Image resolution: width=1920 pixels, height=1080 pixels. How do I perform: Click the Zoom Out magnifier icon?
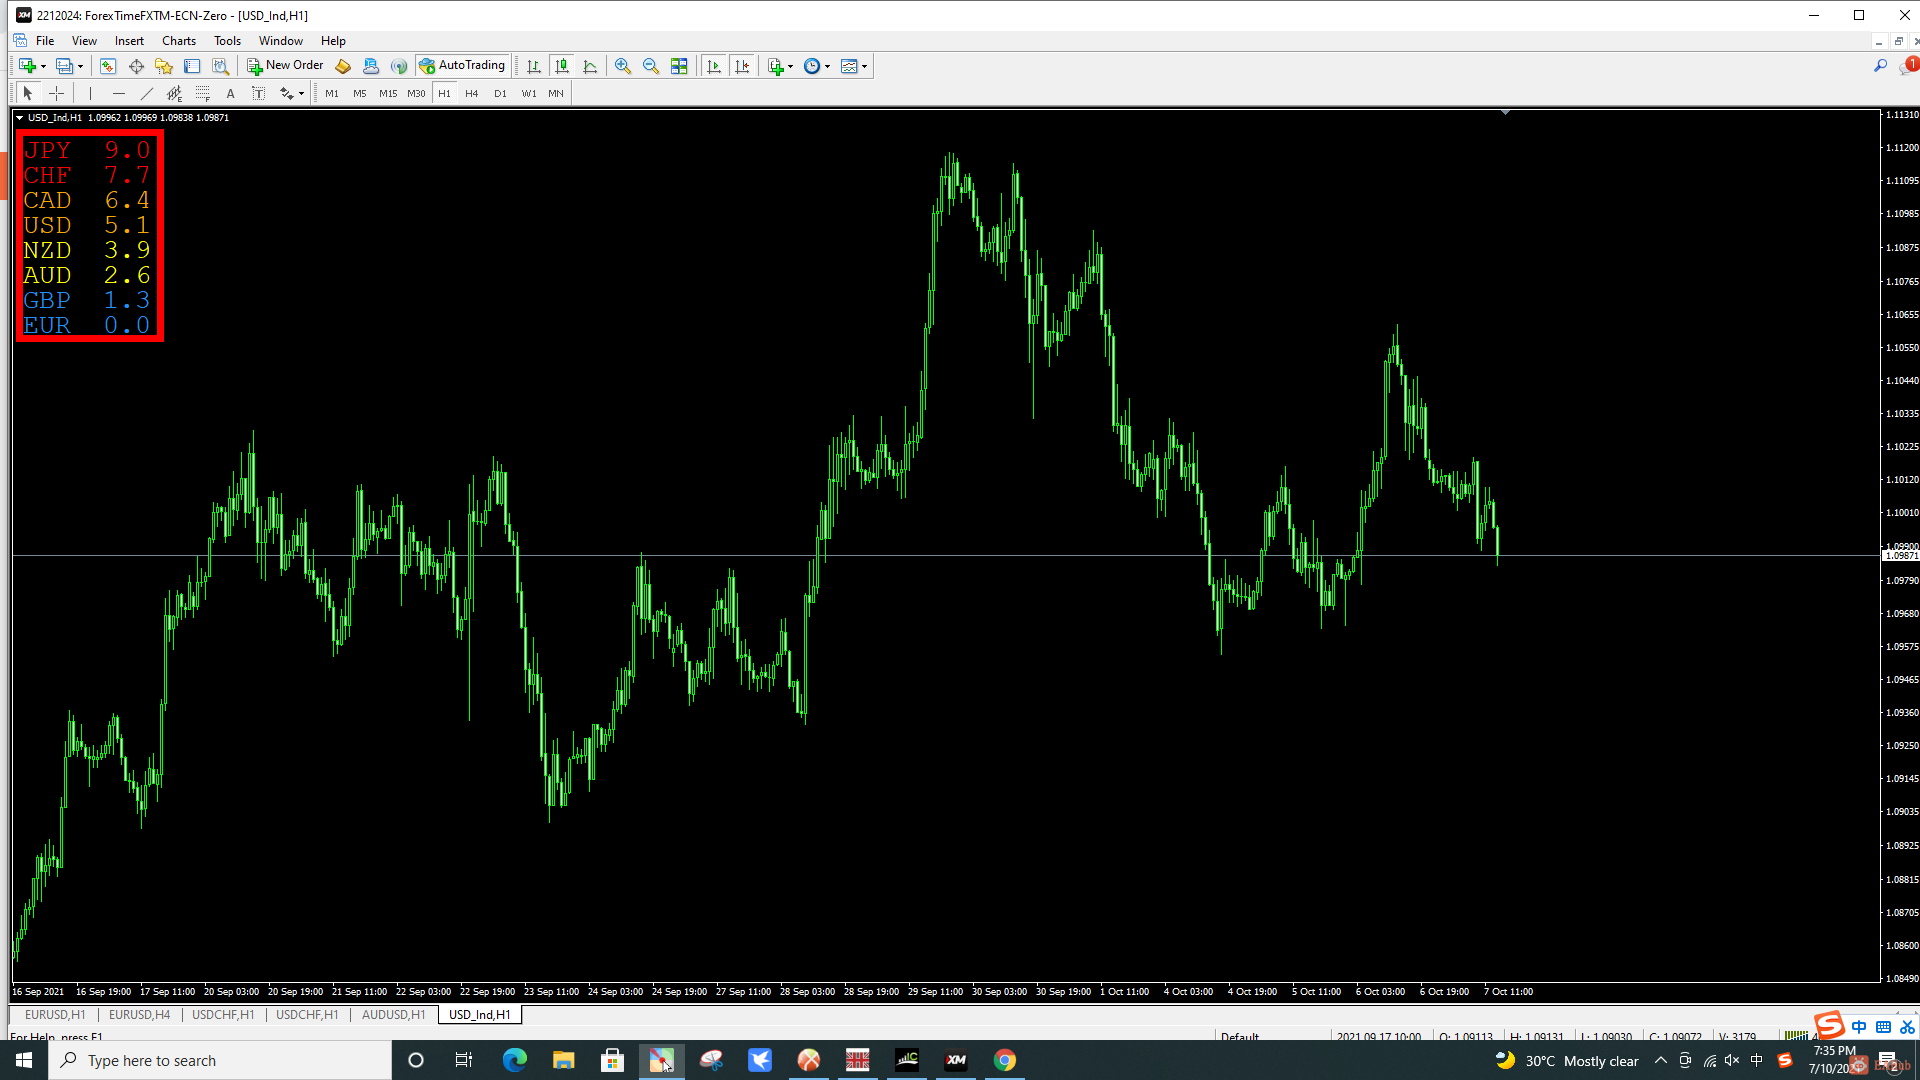pos(651,66)
